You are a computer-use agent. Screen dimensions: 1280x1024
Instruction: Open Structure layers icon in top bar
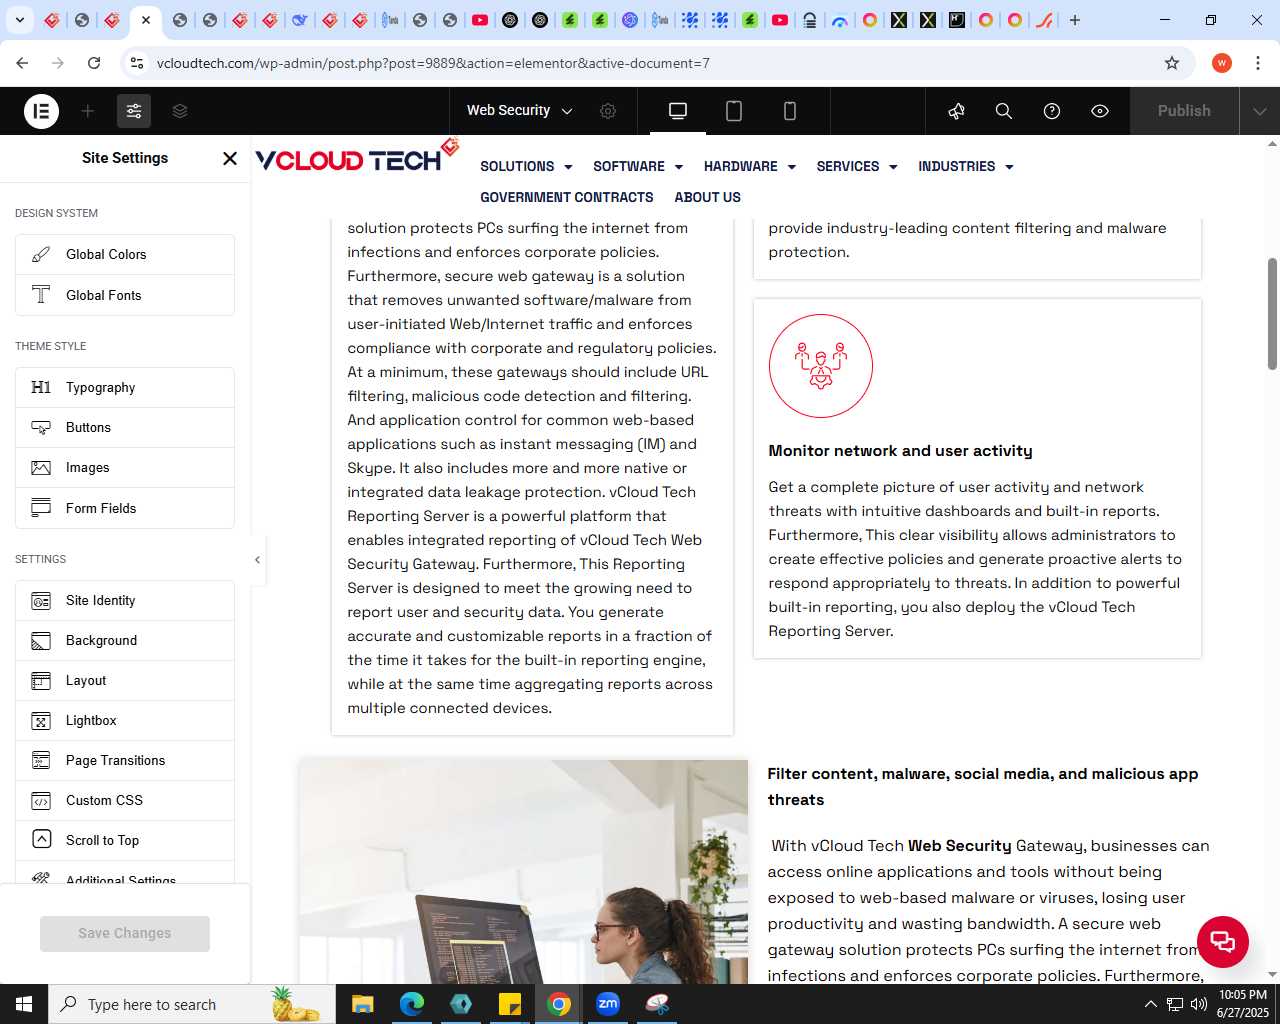pos(180,111)
